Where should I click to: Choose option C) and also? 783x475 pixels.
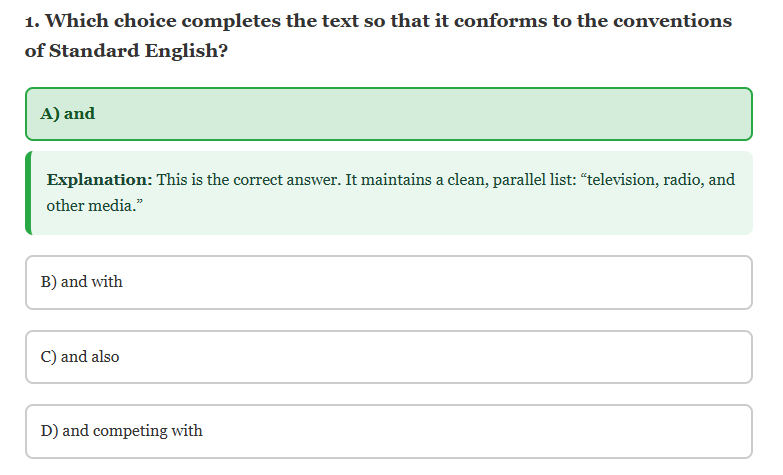click(388, 357)
